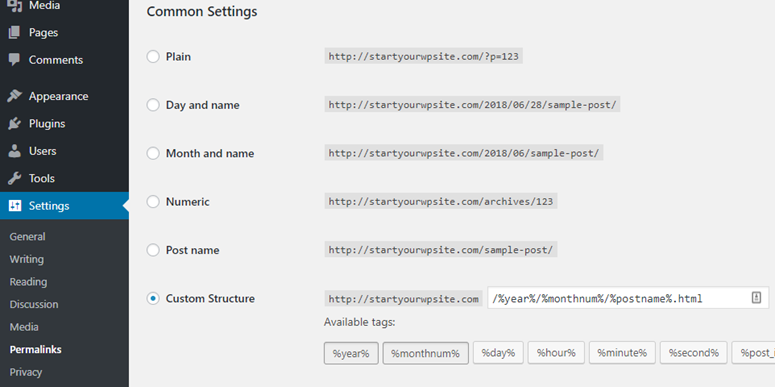Open the Comments menu label
The width and height of the screenshot is (775, 387).
coord(56,60)
